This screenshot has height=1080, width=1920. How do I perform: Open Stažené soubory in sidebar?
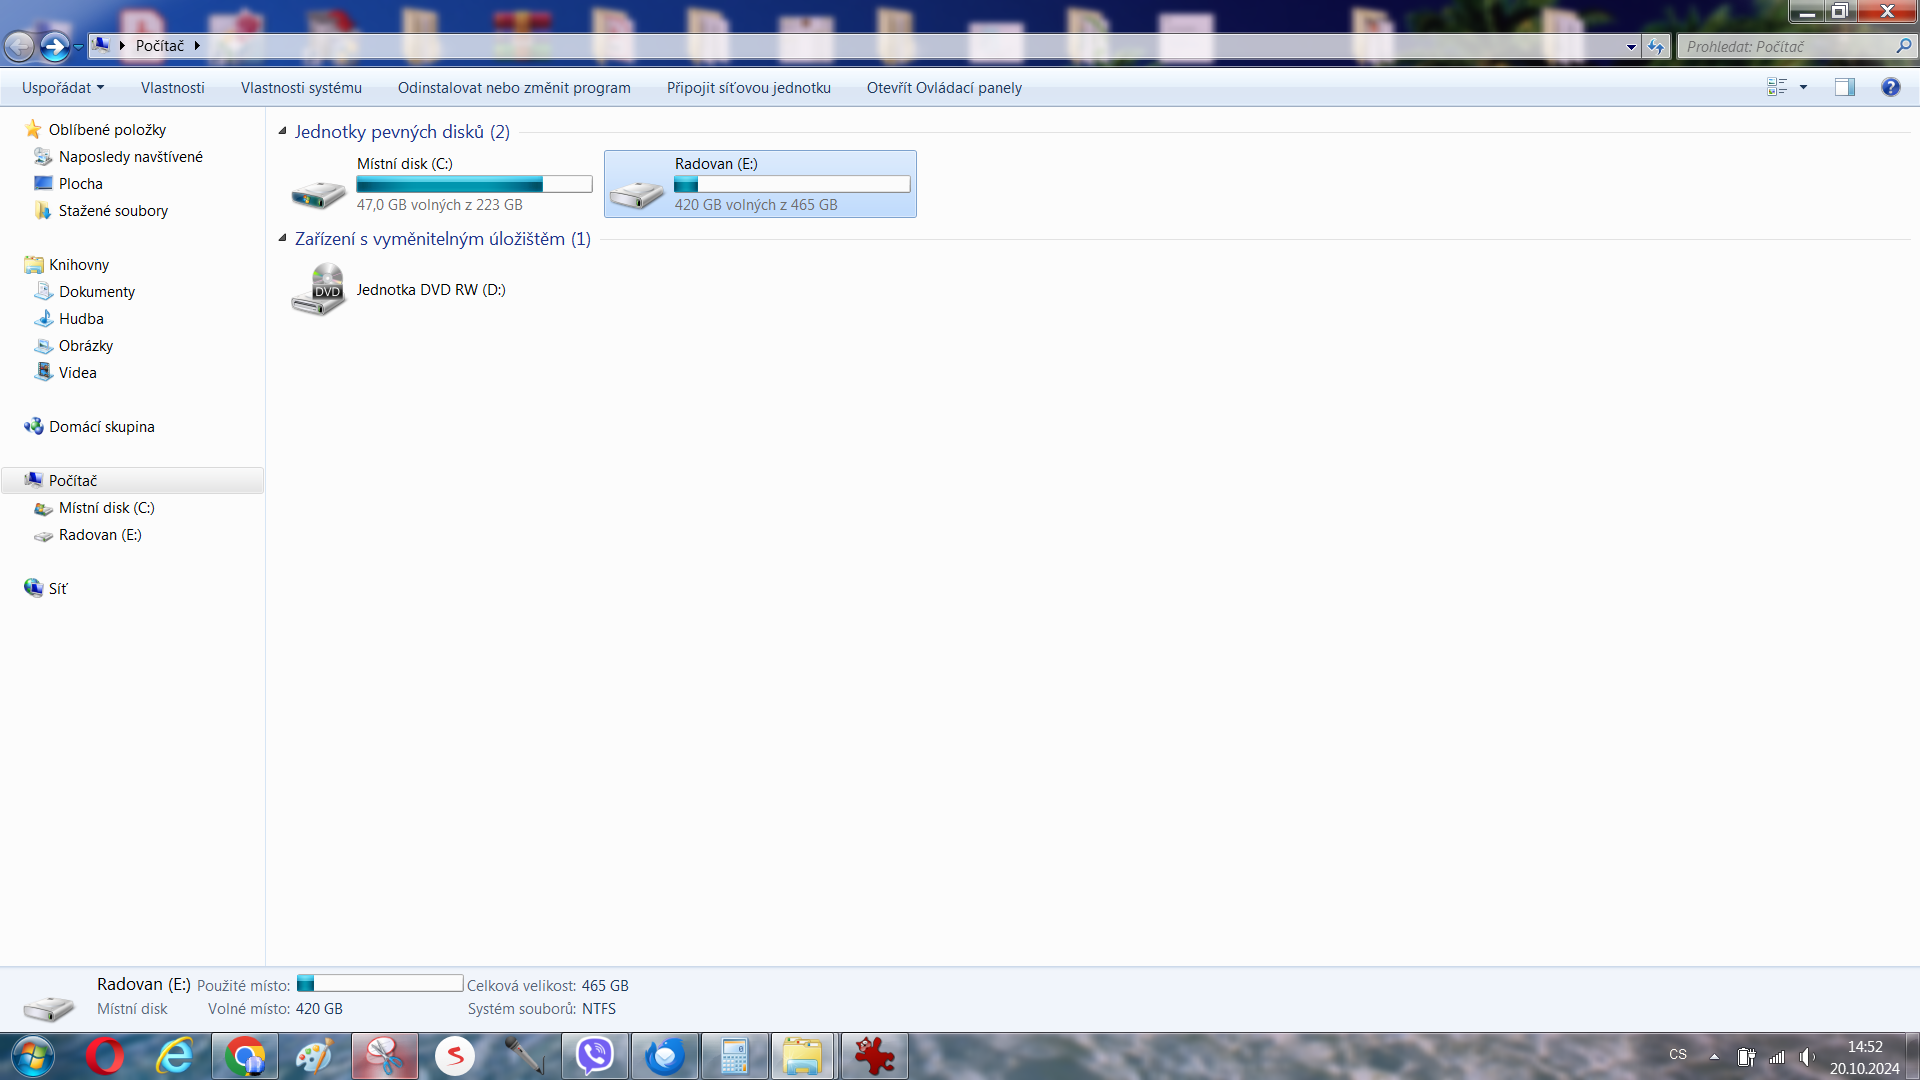[113, 211]
